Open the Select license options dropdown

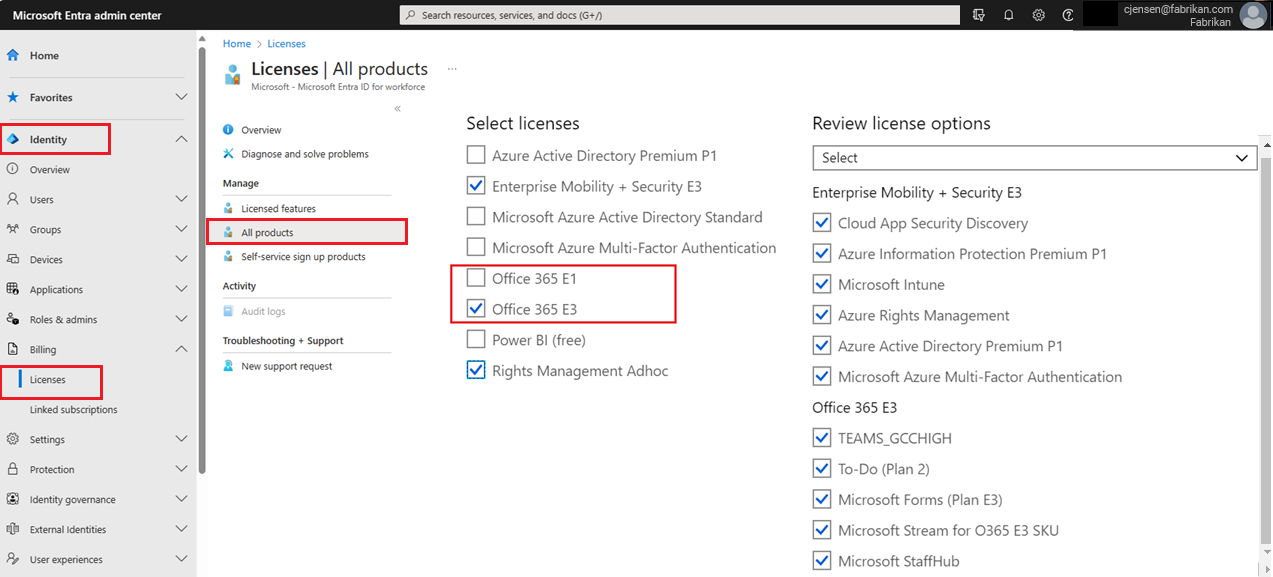[1034, 158]
